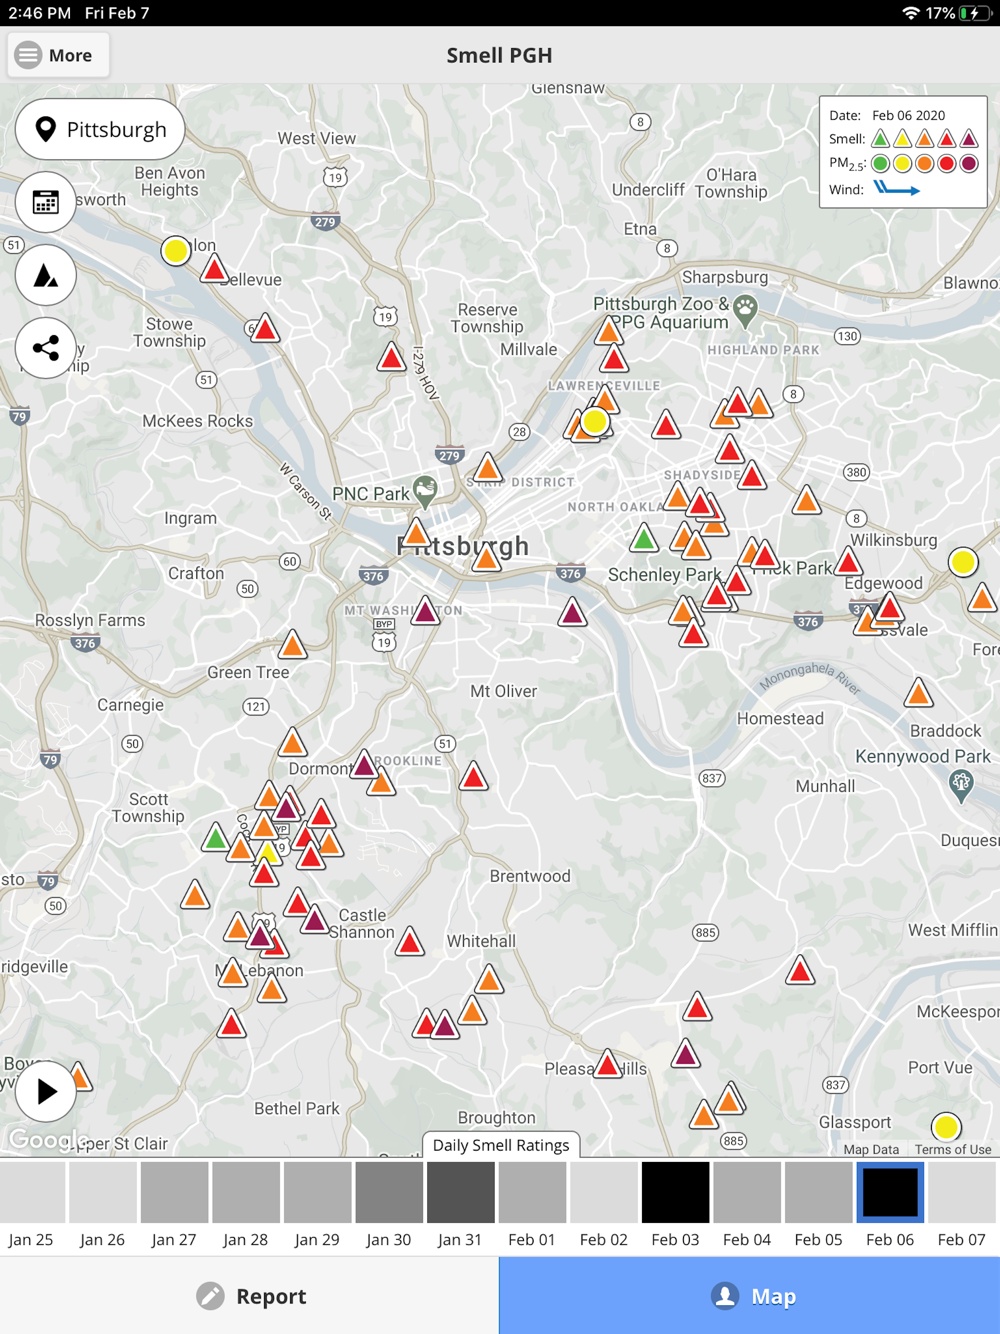
Task: Select the Jan 30 smell rating day
Action: coord(389,1205)
